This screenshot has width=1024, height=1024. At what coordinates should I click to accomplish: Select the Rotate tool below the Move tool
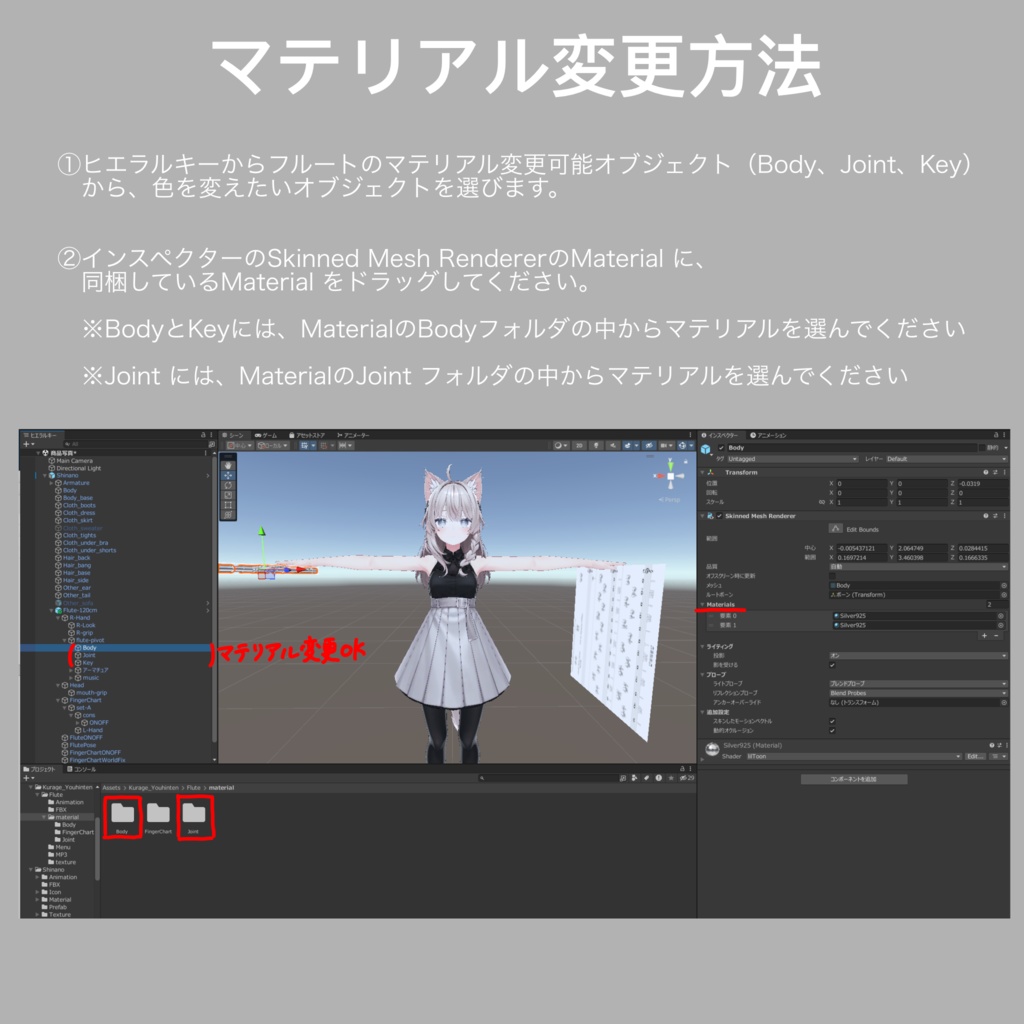pos(229,485)
